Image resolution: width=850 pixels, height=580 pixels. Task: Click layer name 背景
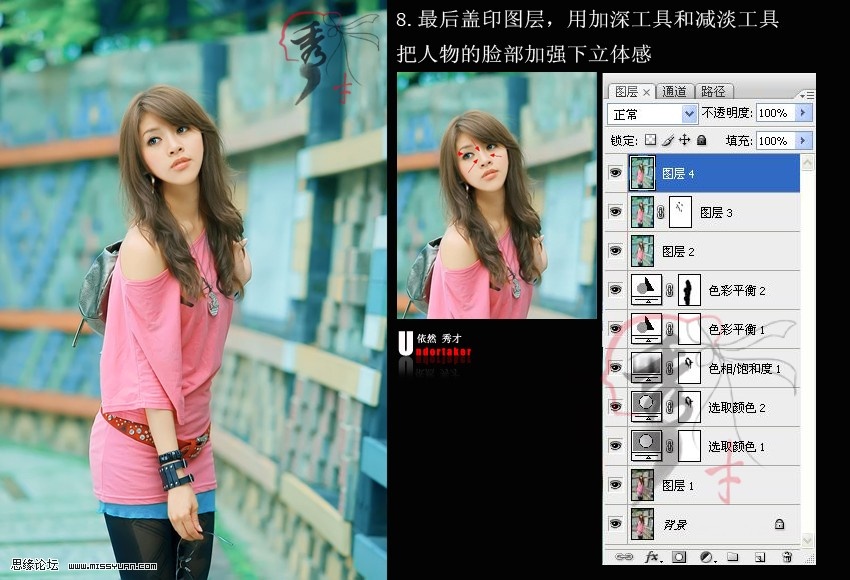(675, 524)
